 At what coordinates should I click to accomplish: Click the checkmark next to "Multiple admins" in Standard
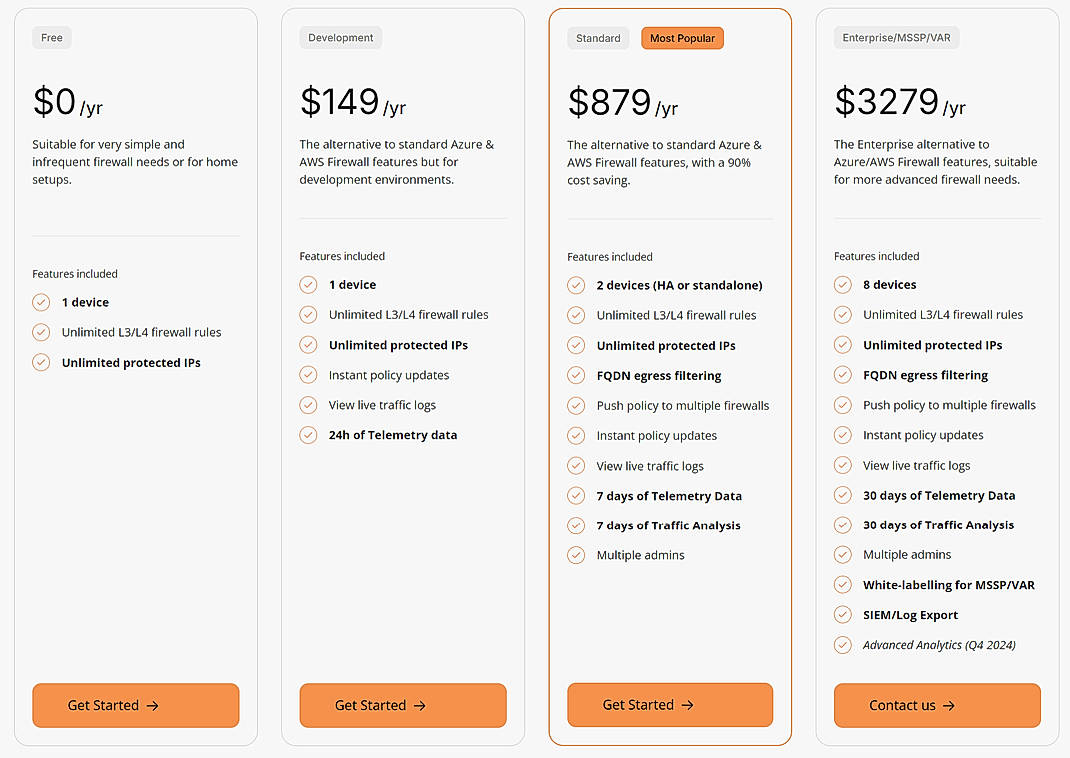(x=576, y=555)
